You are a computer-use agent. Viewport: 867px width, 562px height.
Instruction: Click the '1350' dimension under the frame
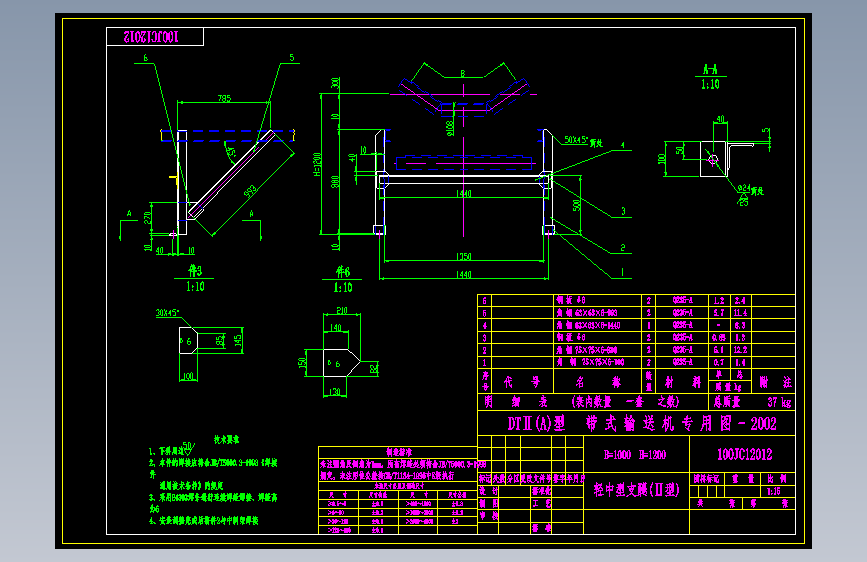[x=463, y=257]
